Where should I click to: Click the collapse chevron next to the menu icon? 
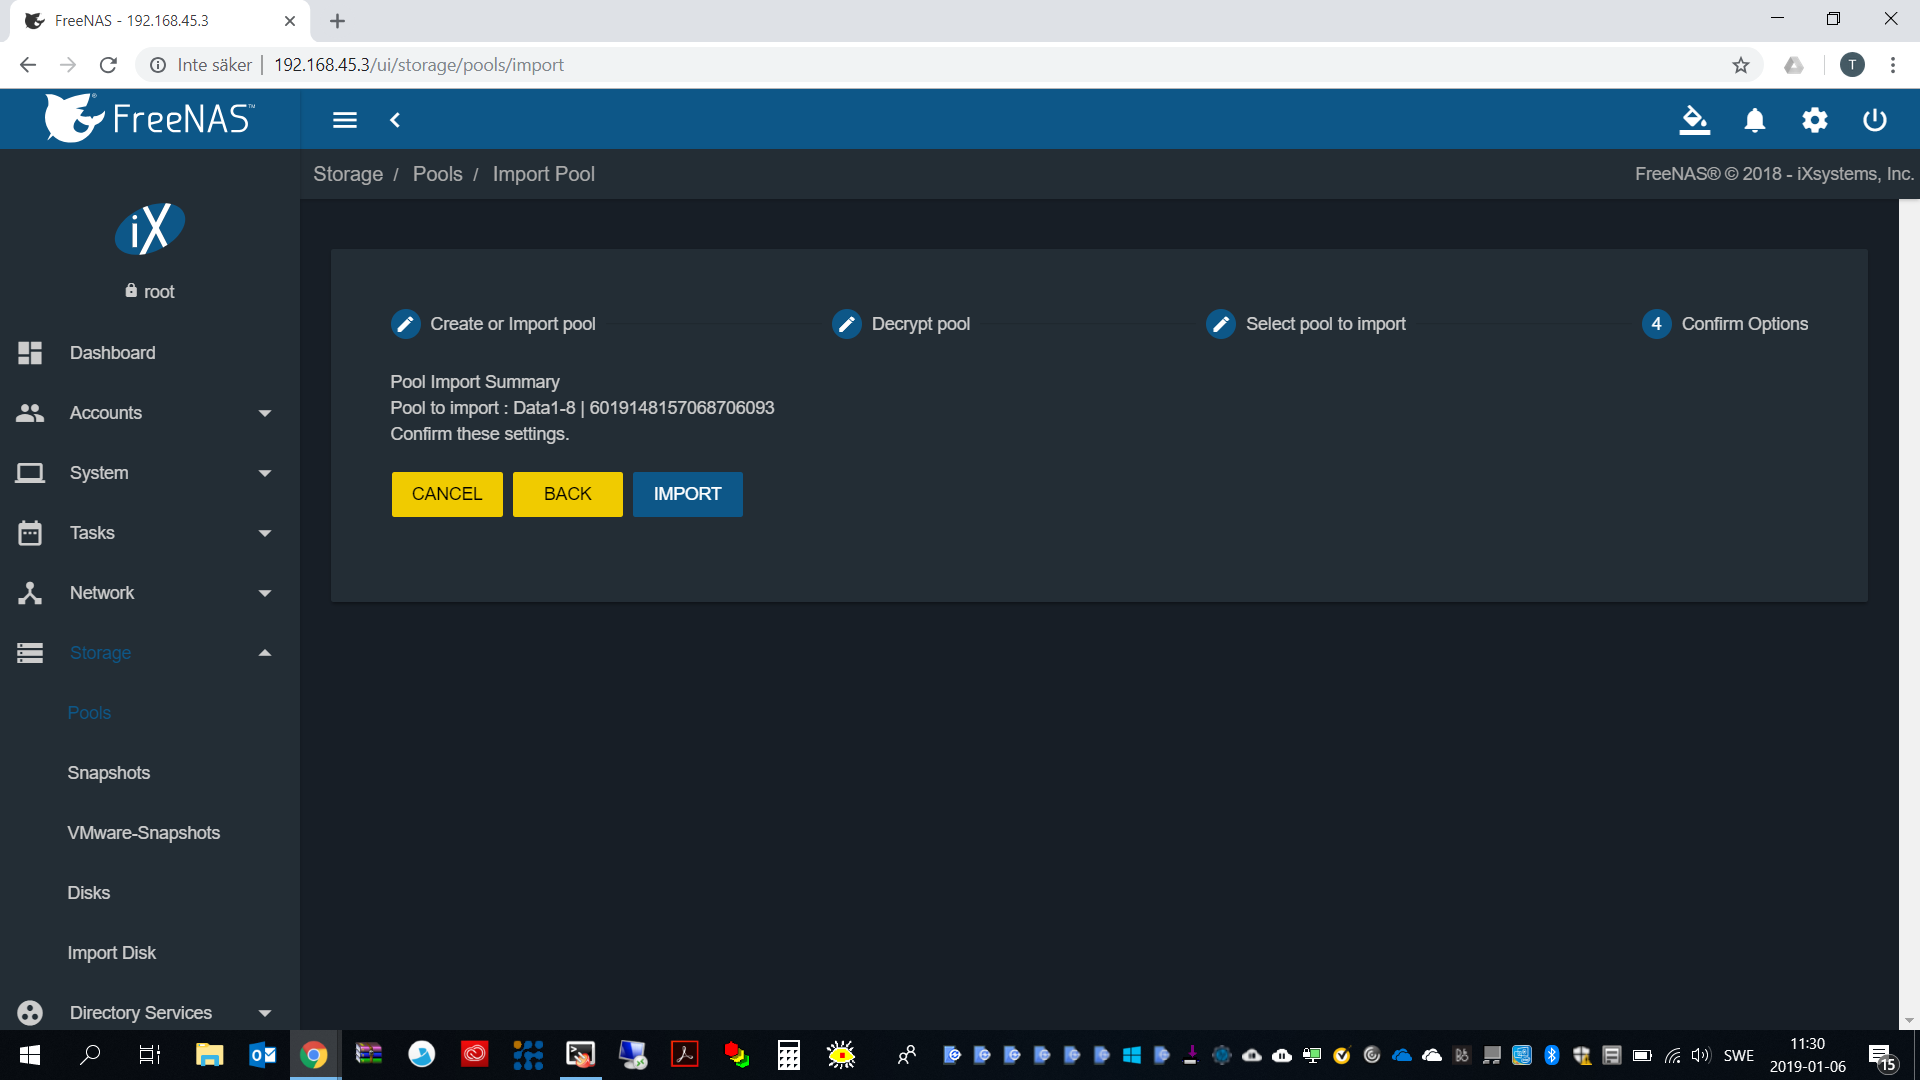coord(395,120)
